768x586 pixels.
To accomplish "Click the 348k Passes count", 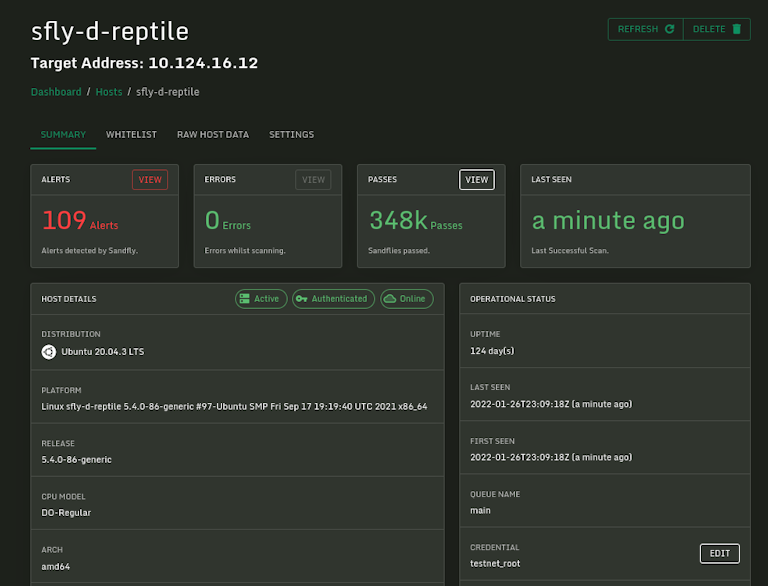I will [397, 221].
